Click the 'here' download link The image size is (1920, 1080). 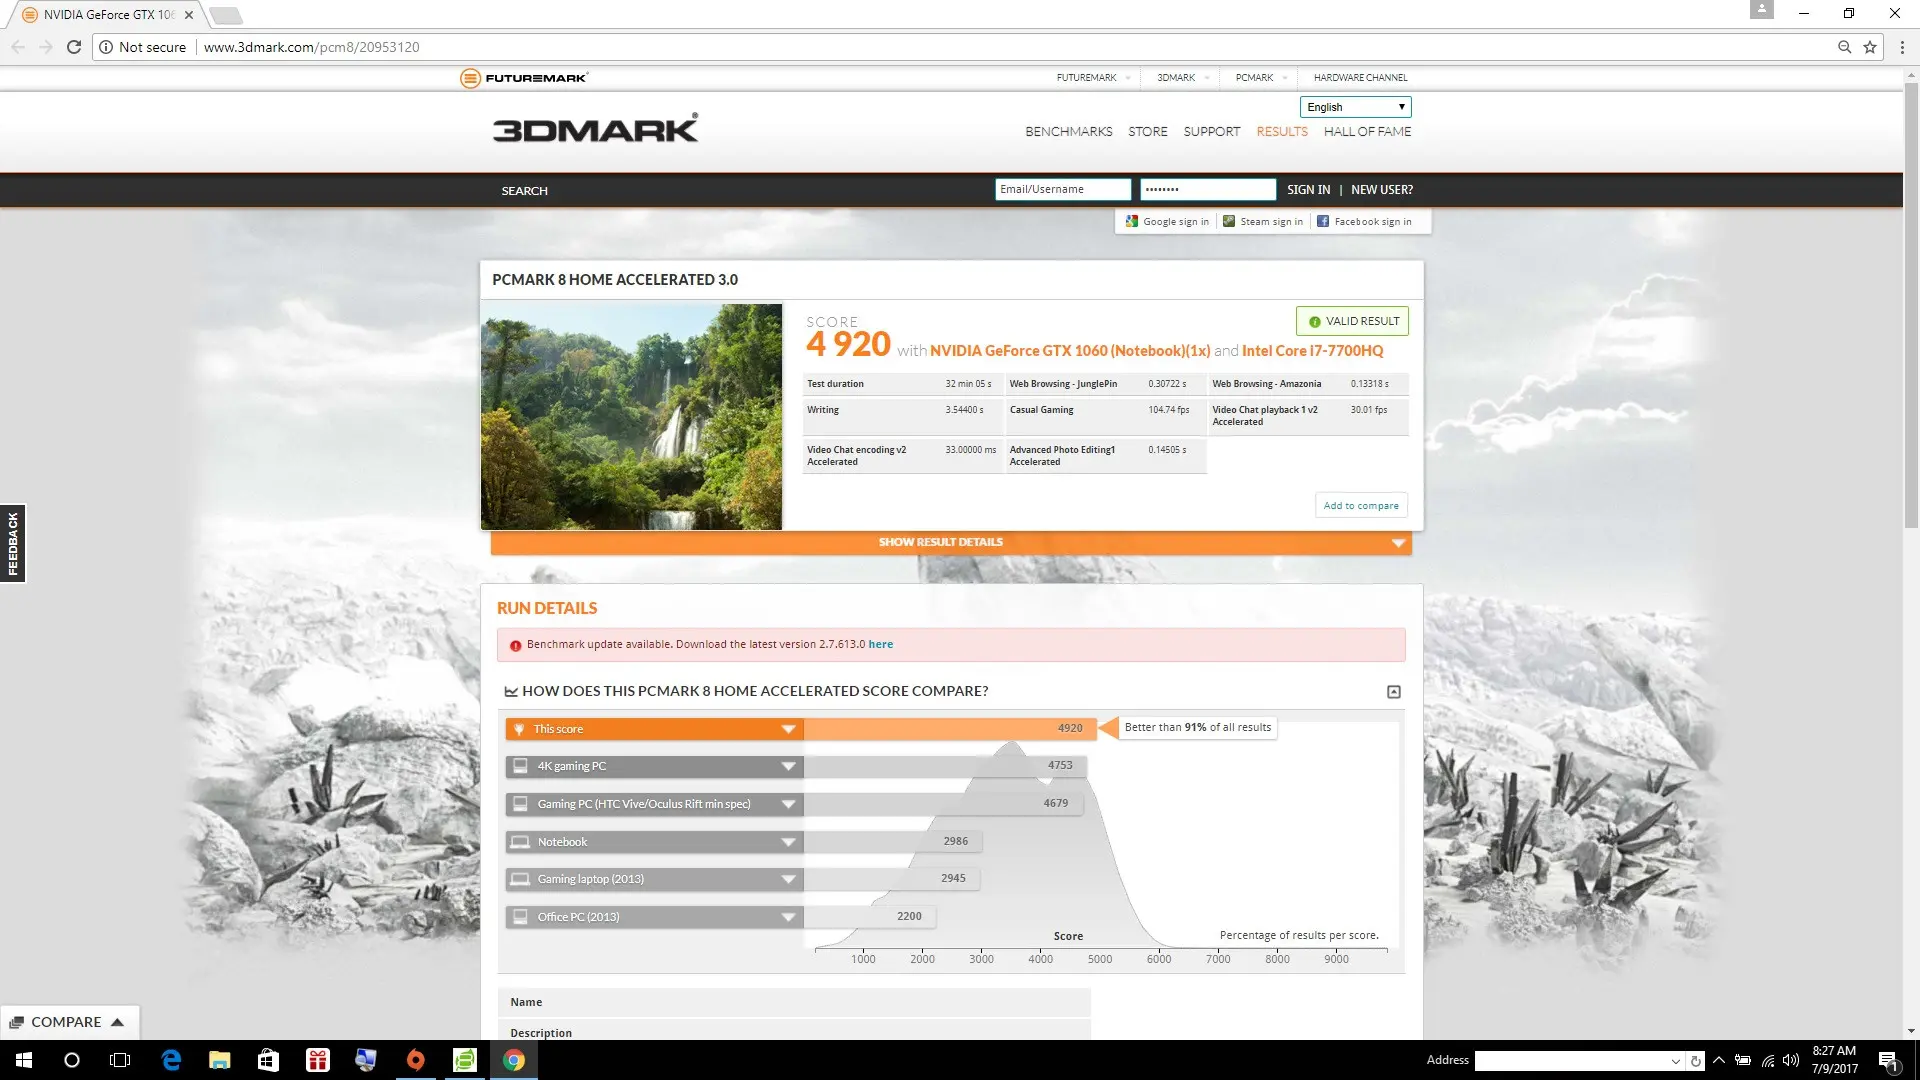[x=881, y=645]
